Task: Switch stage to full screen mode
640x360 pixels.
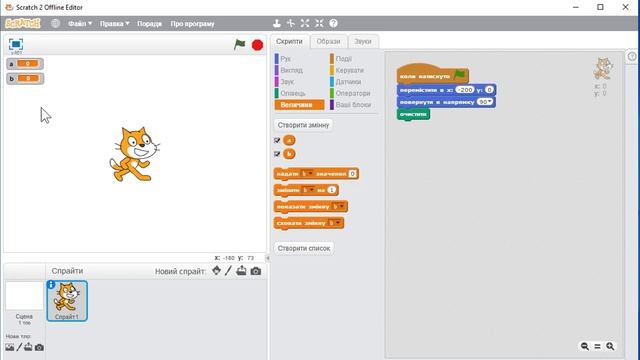Action: pyautogui.click(x=16, y=44)
